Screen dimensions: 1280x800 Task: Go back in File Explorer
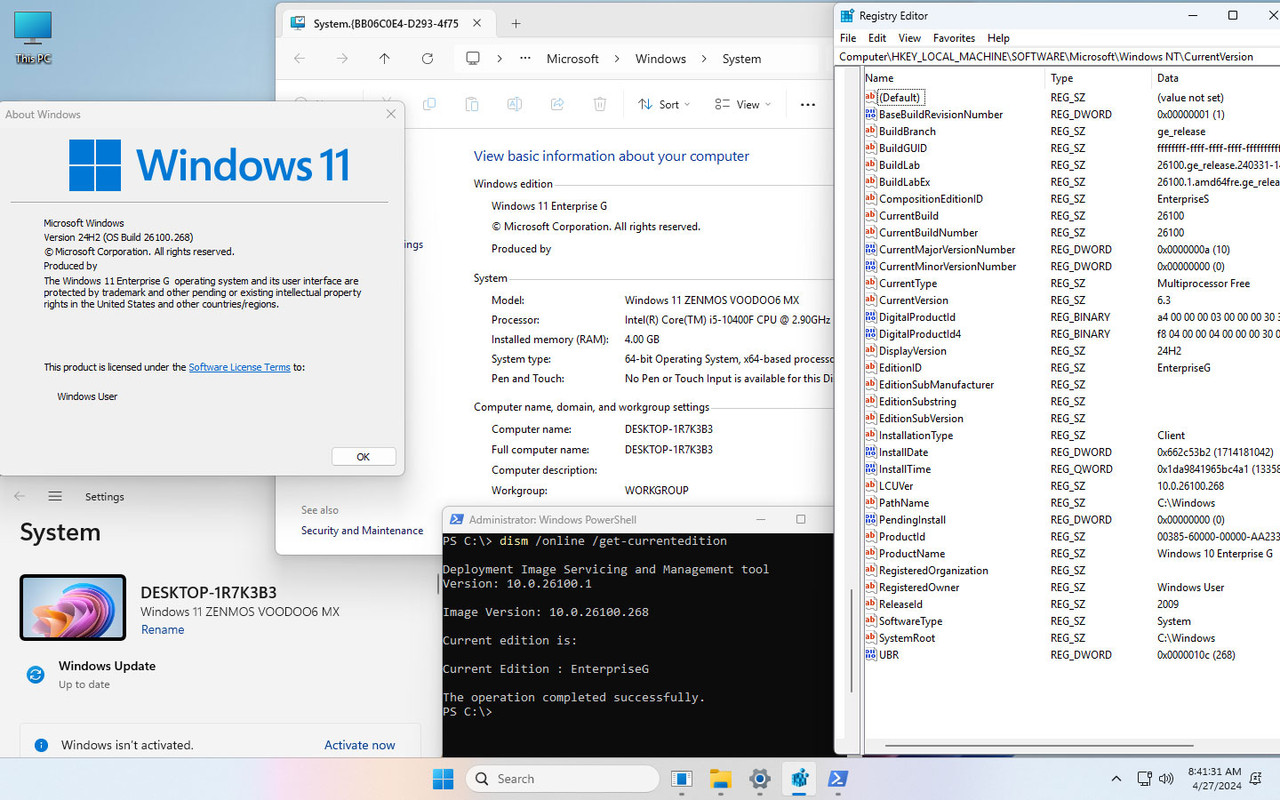pyautogui.click(x=299, y=59)
